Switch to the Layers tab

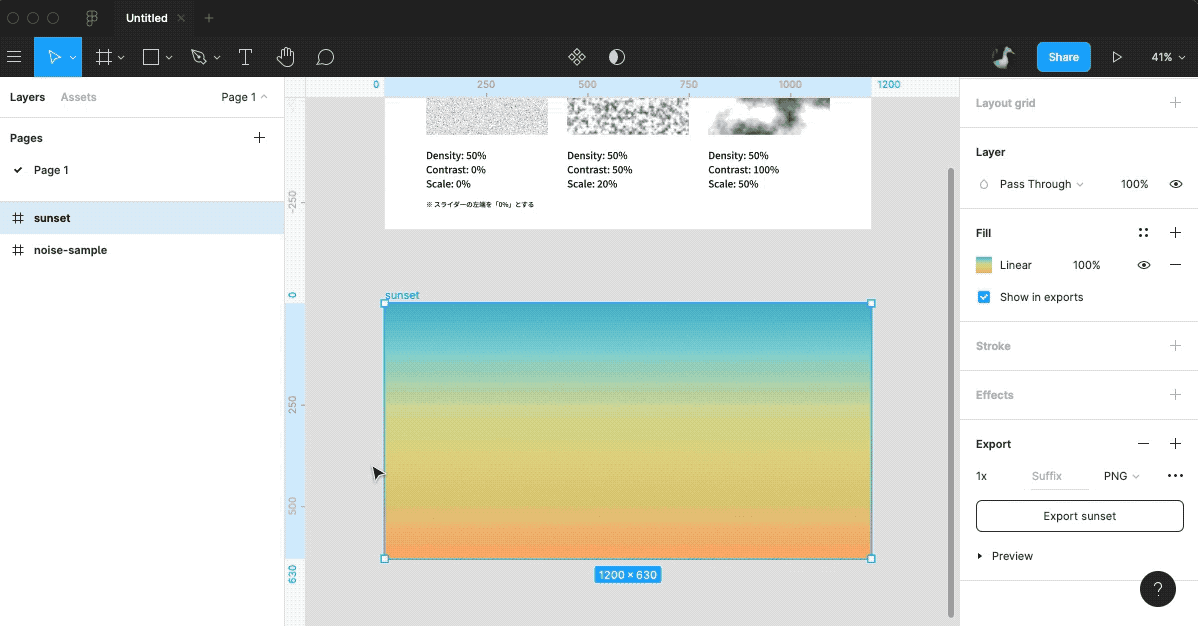pos(28,97)
